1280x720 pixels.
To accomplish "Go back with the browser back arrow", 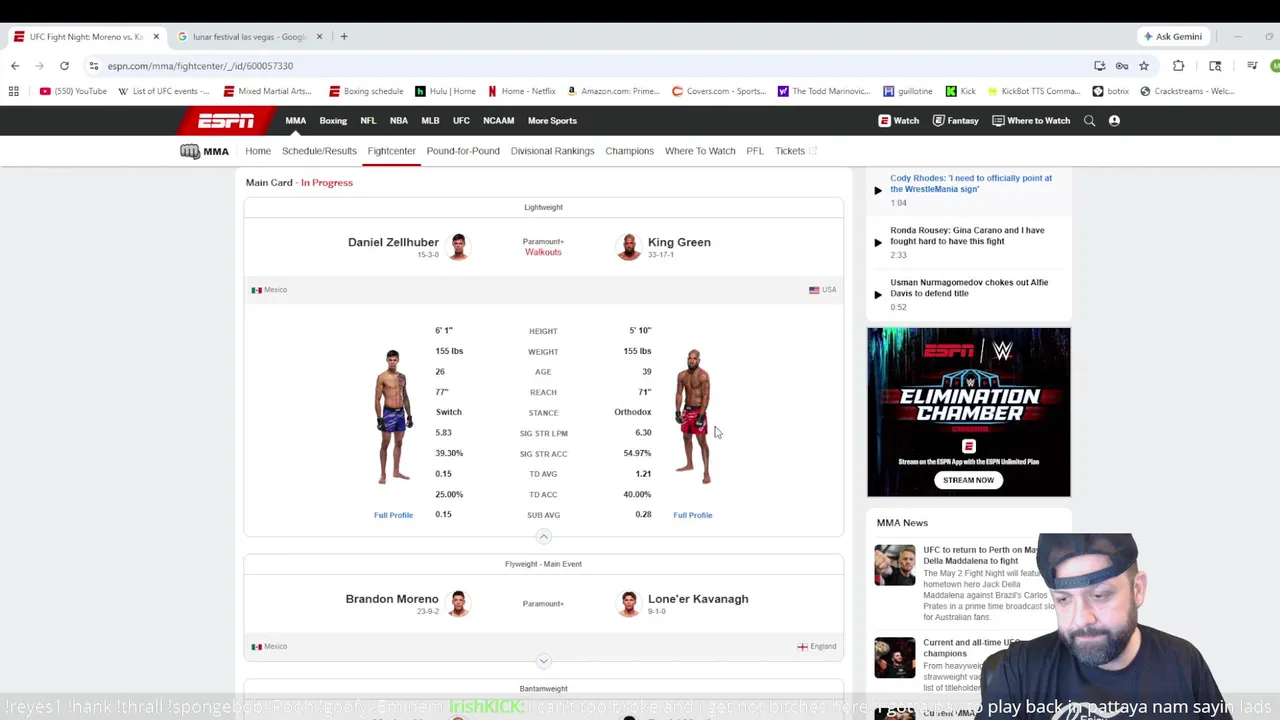I will point(15,66).
